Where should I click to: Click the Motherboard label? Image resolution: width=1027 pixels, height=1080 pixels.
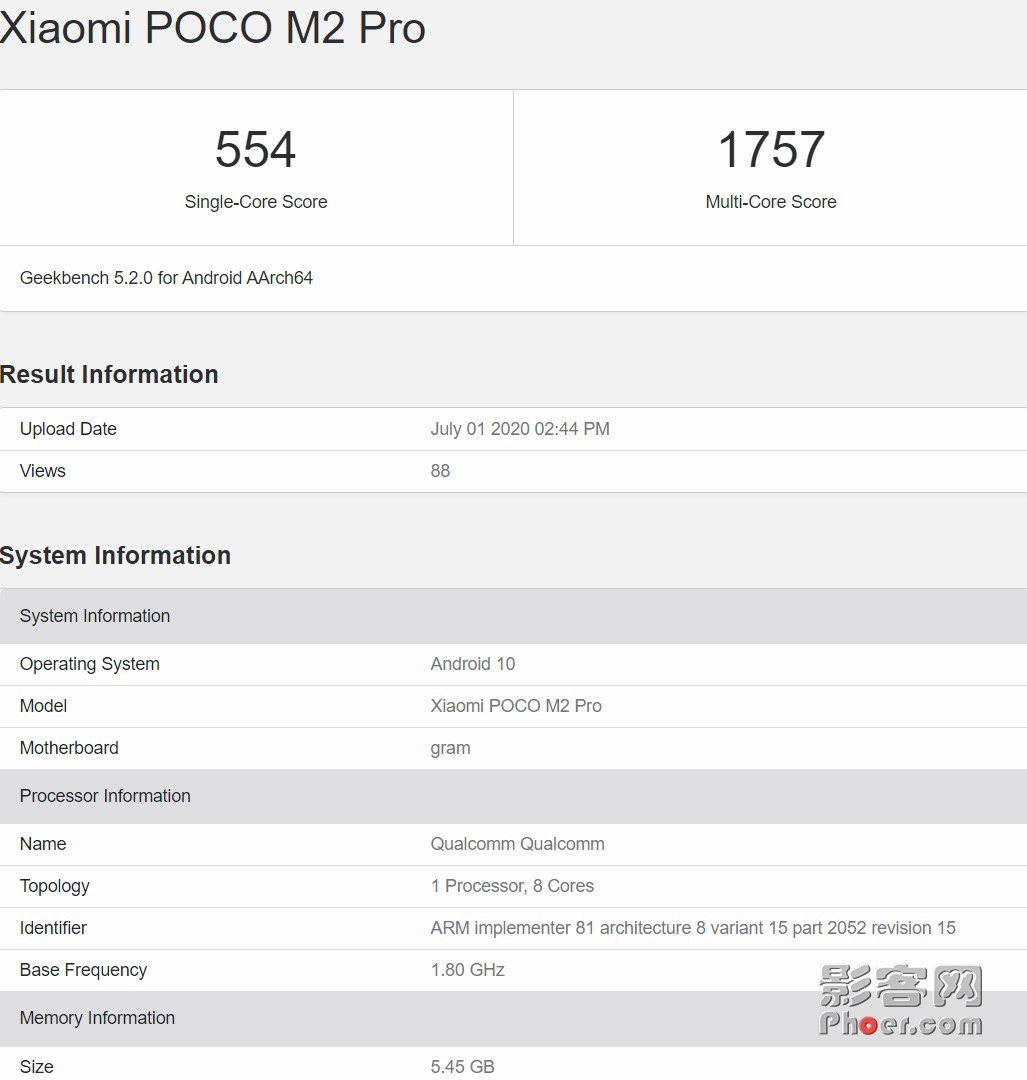69,748
